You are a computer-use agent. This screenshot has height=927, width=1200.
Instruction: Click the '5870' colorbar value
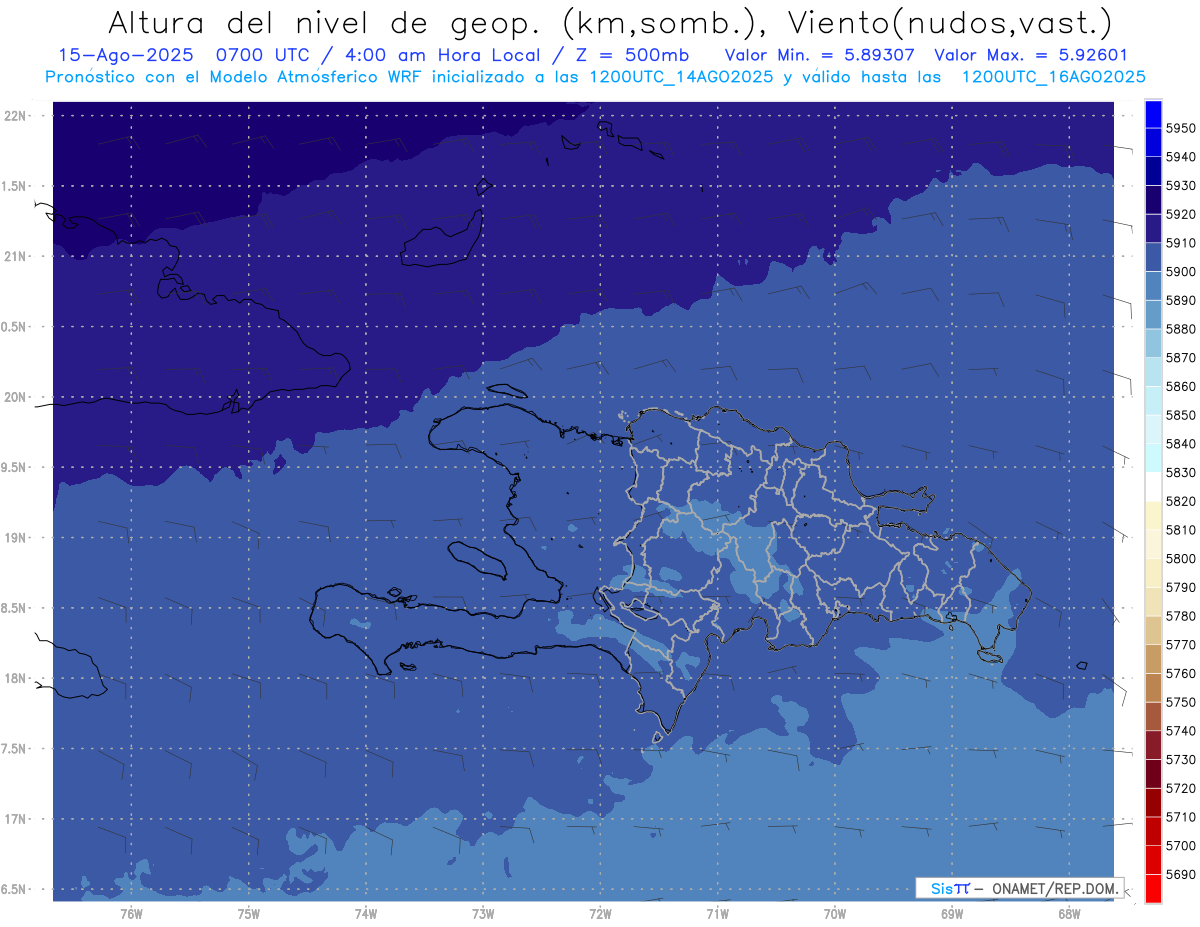[1181, 358]
